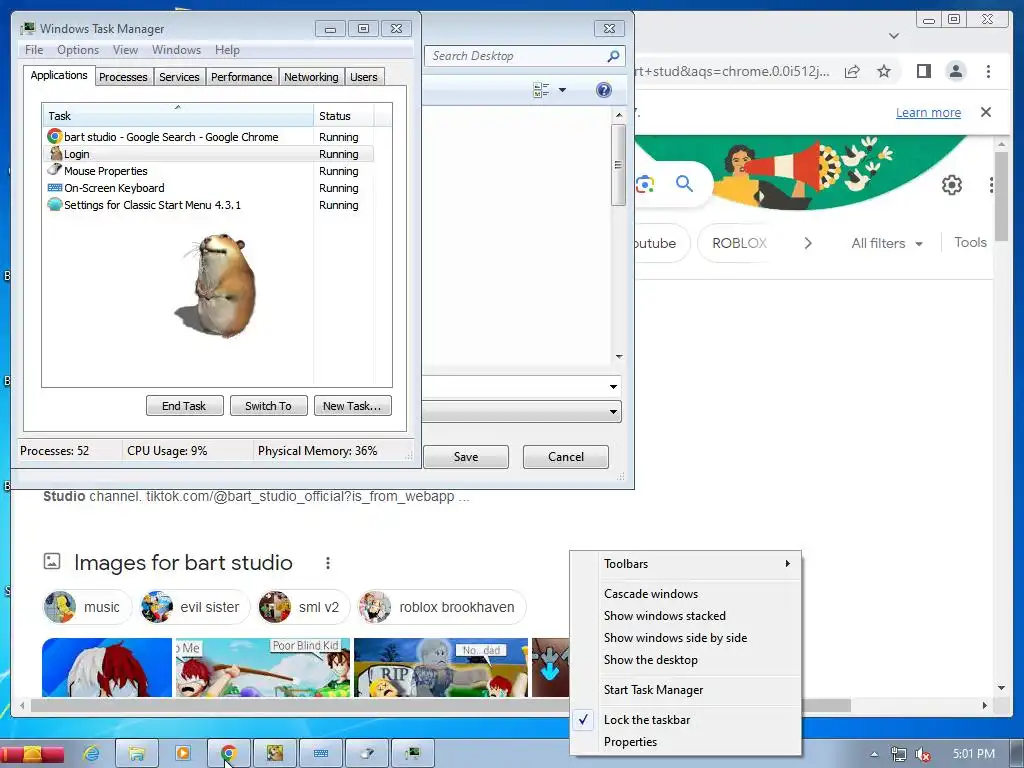Expand the Toolbars submenu
1024x768 pixels.
[686, 564]
